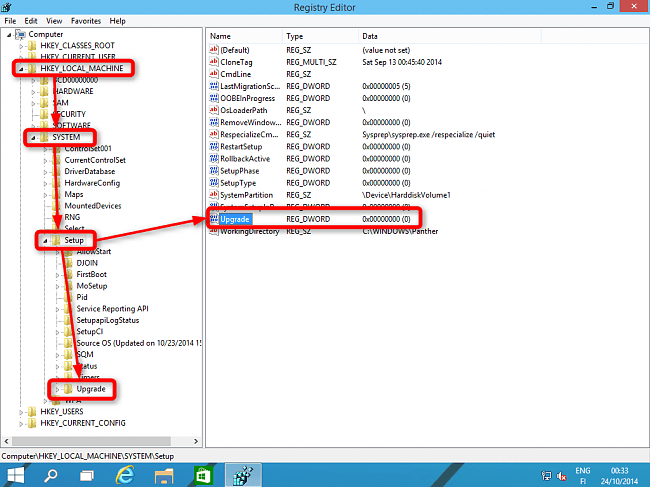Click the taskbar Search magnifier icon
Screen dimensions: 650x487
tap(51, 473)
